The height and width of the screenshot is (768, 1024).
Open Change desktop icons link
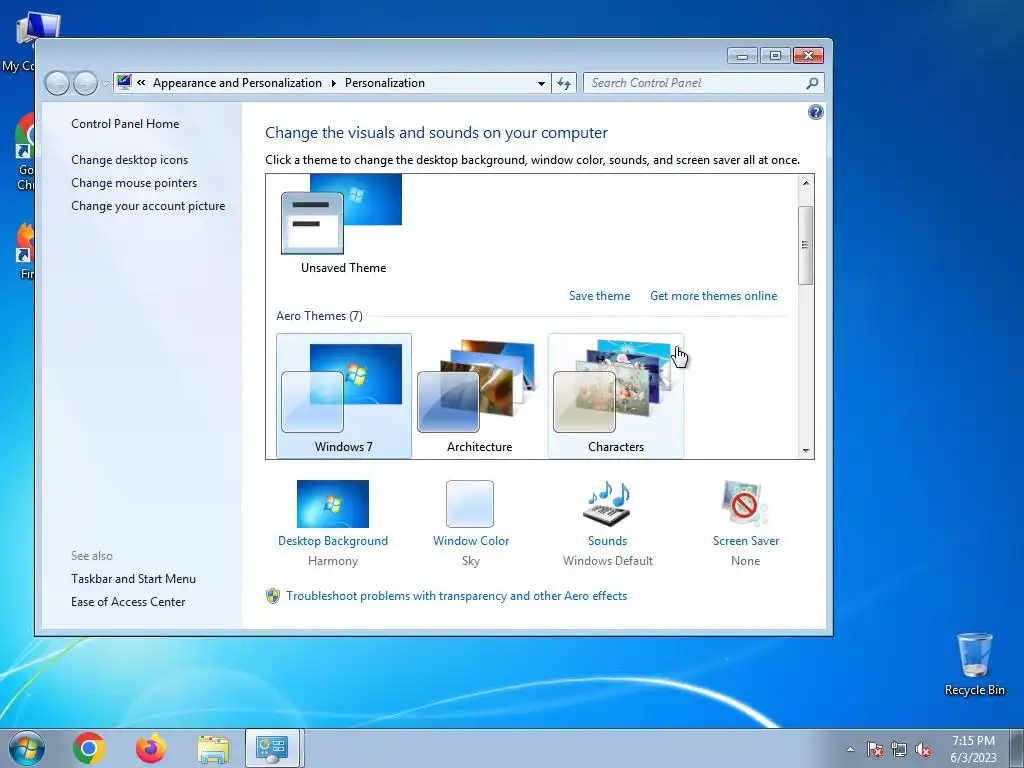(129, 159)
